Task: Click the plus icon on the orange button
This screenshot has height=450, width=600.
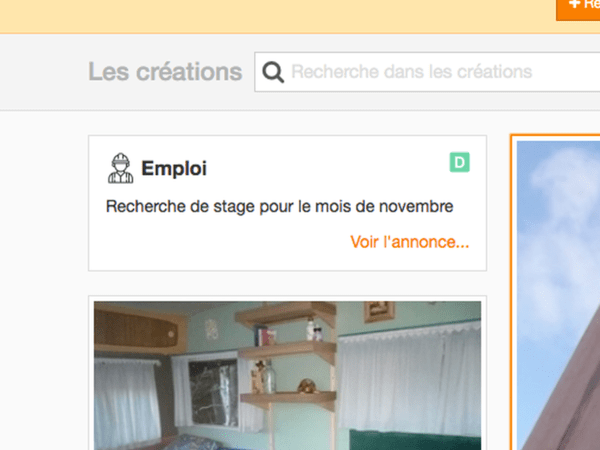Action: (574, 4)
